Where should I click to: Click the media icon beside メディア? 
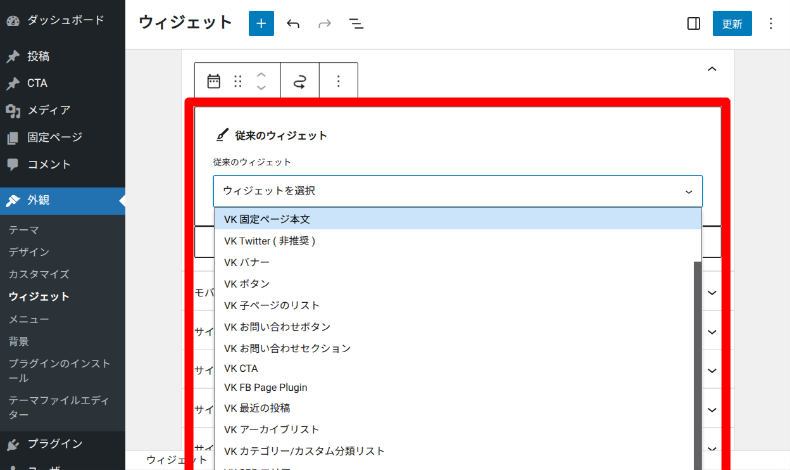tap(13, 111)
